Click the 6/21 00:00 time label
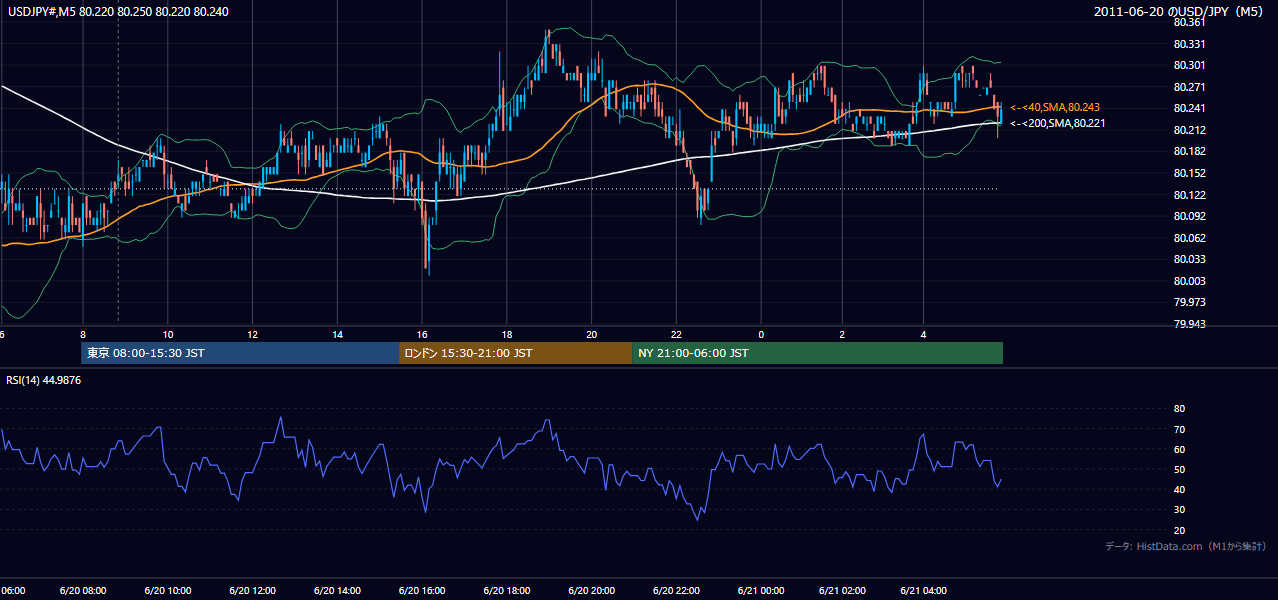Screen dimensions: 1278x600 761,591
